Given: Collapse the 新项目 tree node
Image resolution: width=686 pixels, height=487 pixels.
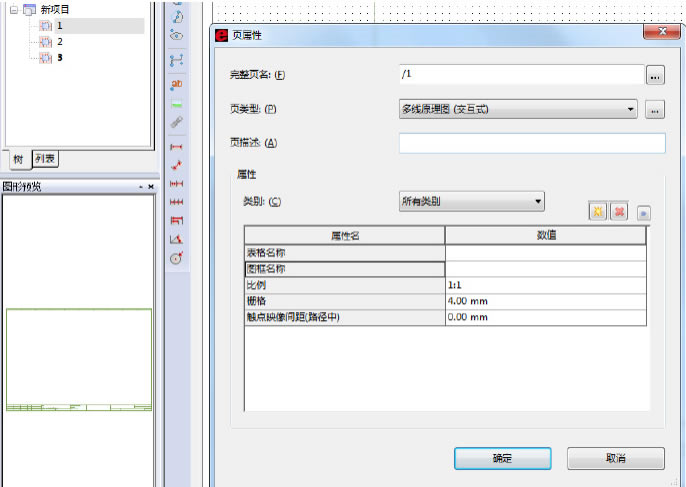Looking at the screenshot, I should [x=12, y=9].
